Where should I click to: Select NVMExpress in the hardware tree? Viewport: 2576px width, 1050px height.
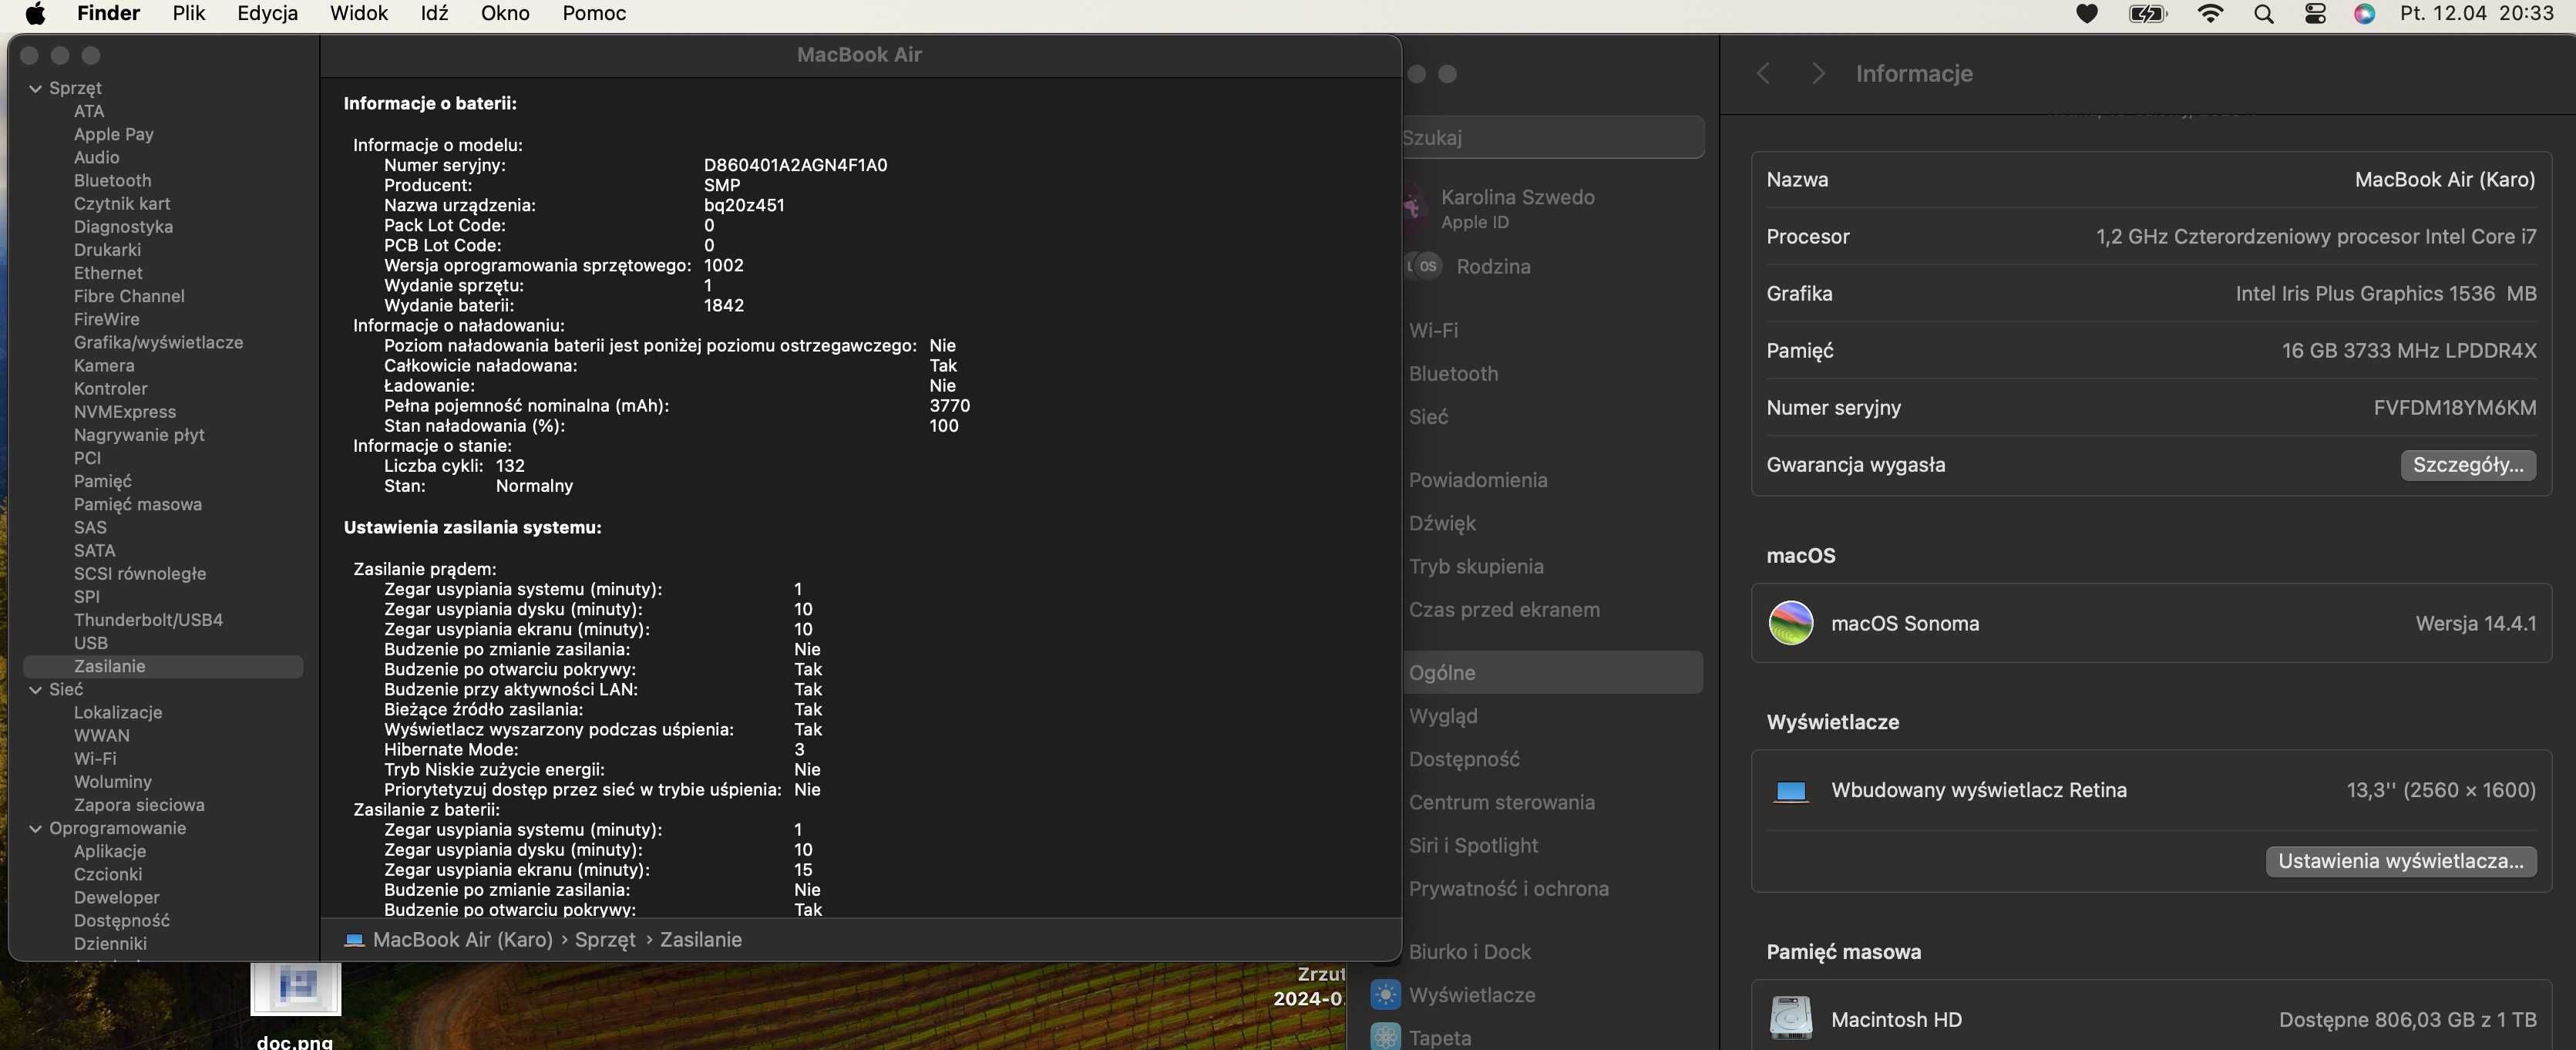pyautogui.click(x=124, y=411)
